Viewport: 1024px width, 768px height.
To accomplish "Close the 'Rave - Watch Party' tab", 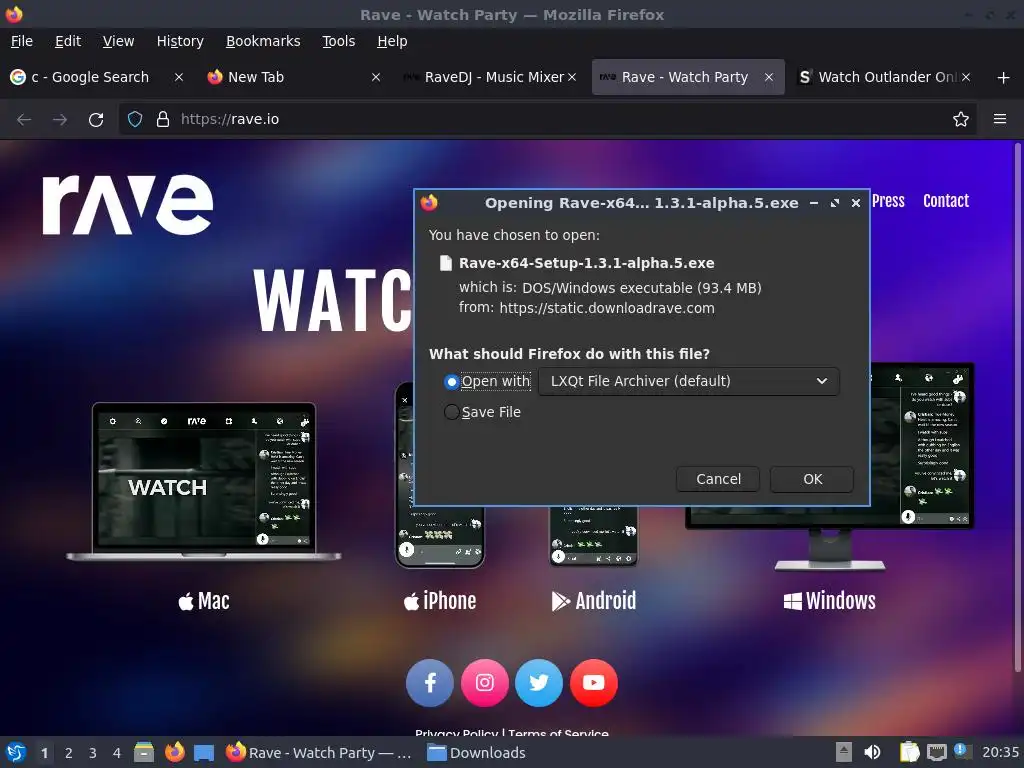I will [x=769, y=77].
